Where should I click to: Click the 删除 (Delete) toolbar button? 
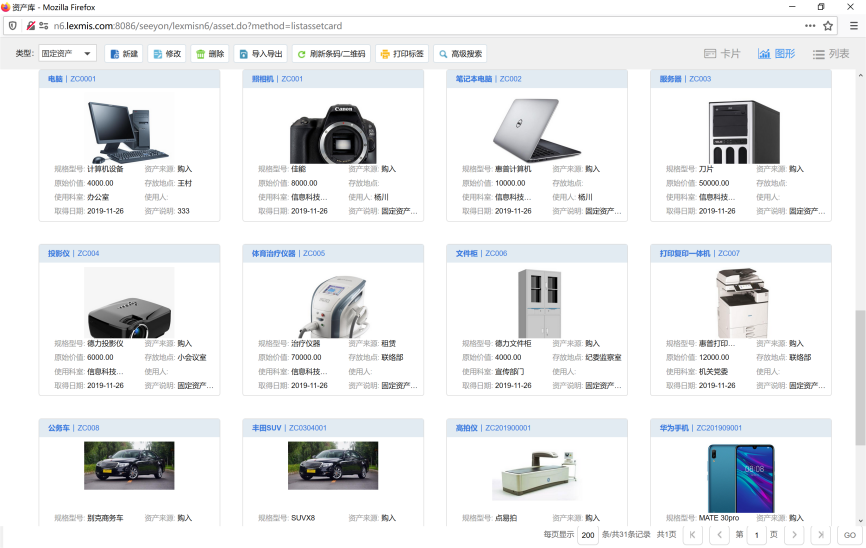click(x=209, y=54)
